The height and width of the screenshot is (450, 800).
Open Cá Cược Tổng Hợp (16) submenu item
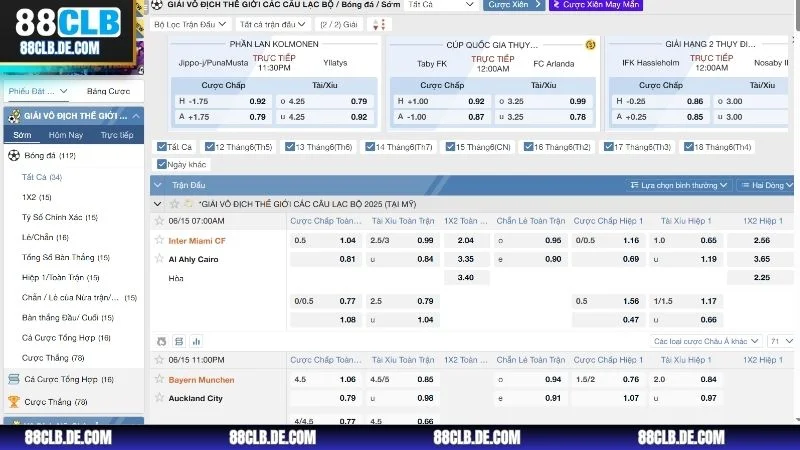66,338
